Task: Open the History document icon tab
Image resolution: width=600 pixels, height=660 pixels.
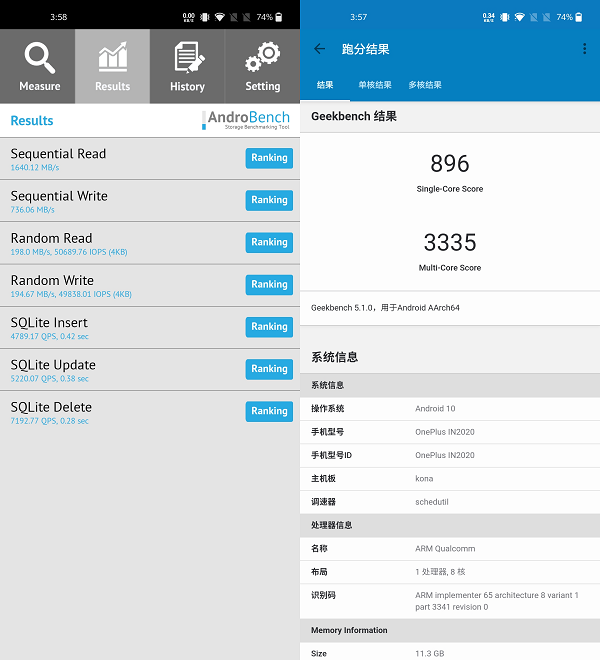Action: tap(187, 66)
